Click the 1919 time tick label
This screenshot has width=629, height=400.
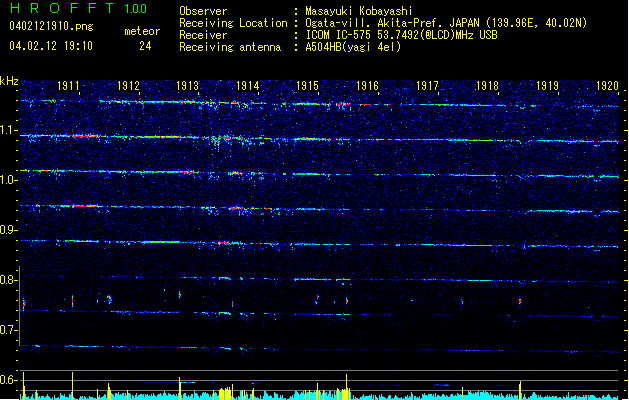point(547,86)
